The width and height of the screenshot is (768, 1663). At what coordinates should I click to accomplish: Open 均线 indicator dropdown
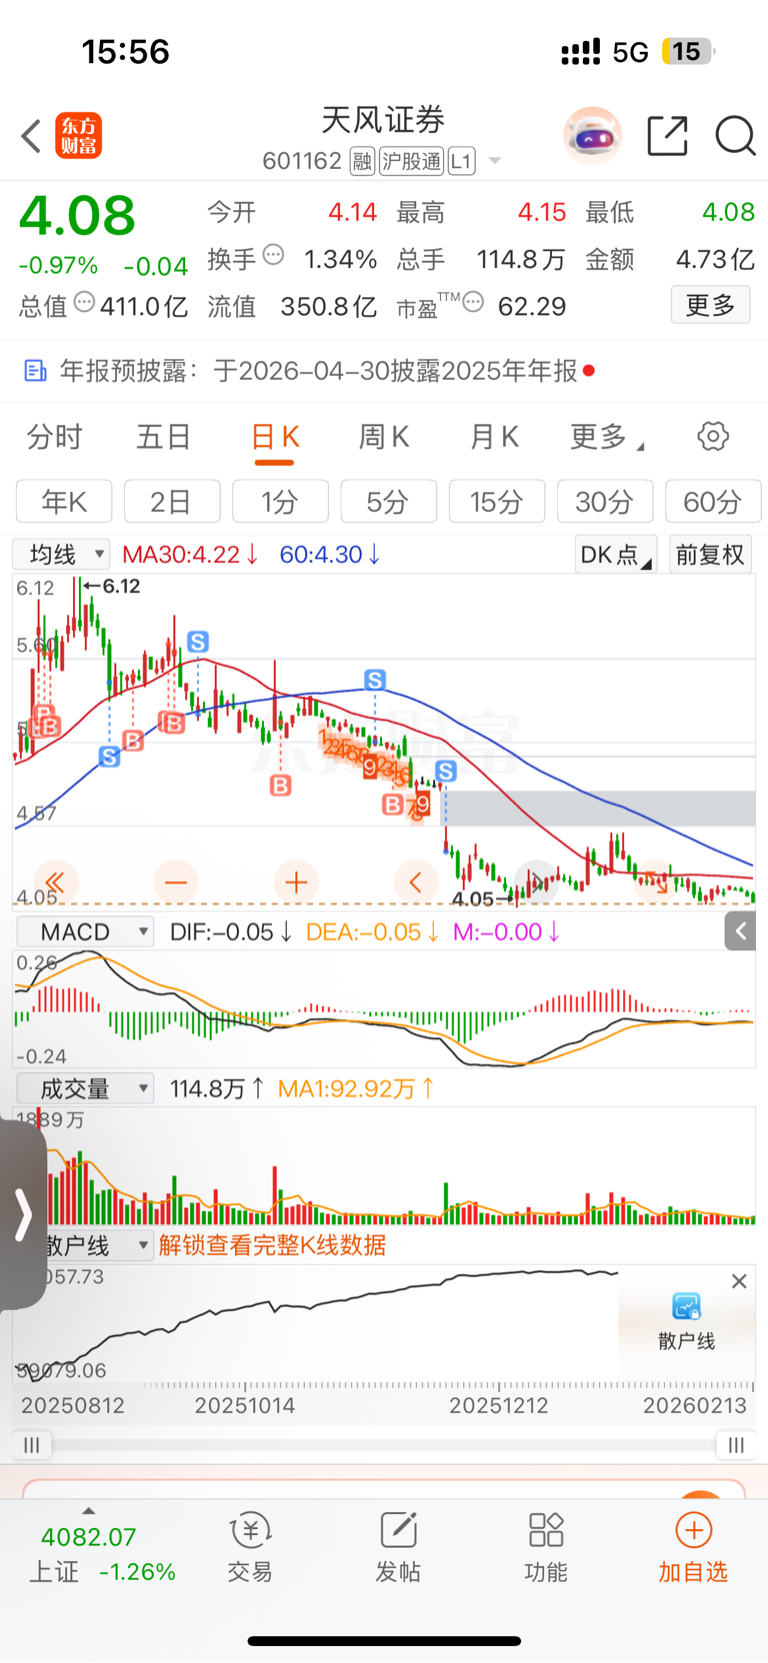pyautogui.click(x=61, y=554)
